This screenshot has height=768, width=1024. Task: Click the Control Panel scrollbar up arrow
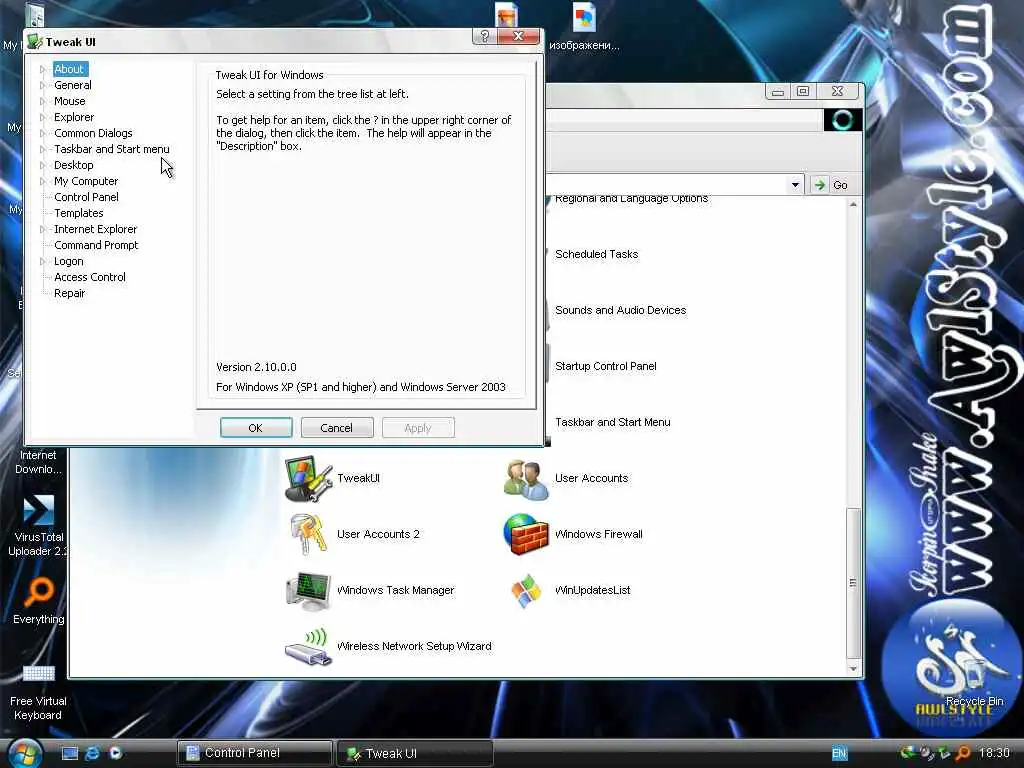[x=853, y=204]
